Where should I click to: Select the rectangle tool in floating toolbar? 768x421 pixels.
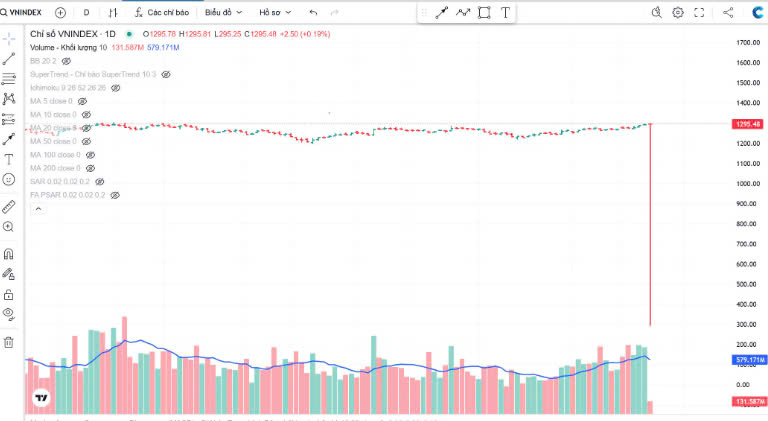(x=484, y=13)
